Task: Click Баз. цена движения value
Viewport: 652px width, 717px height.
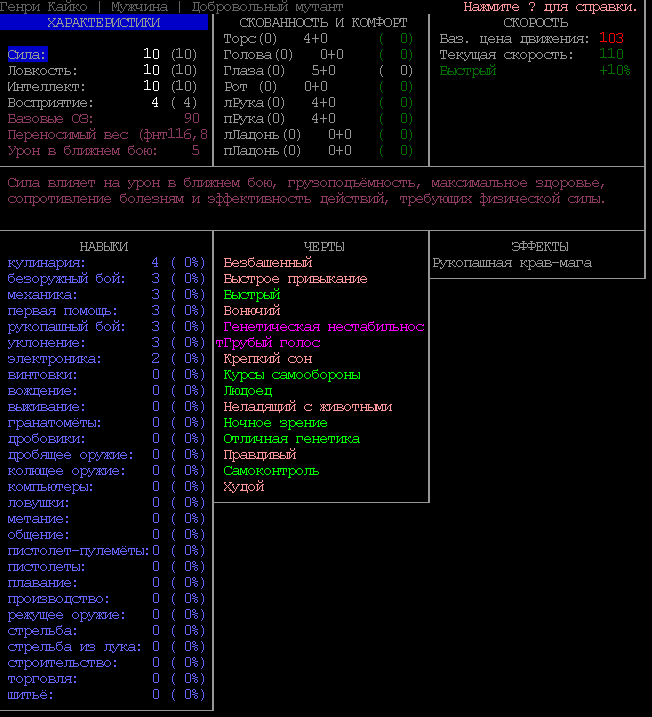Action: click(x=611, y=38)
